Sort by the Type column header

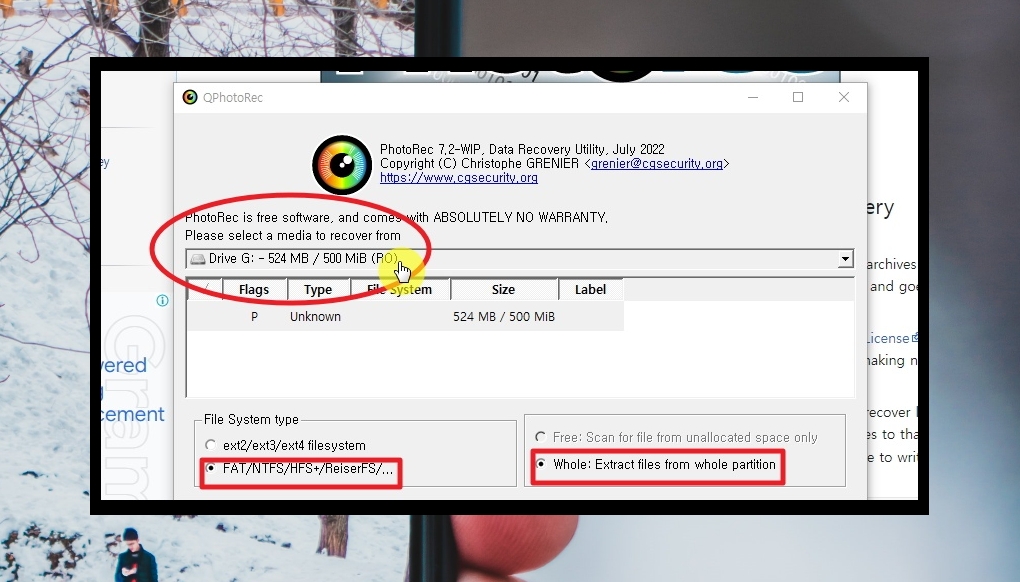[x=318, y=289]
